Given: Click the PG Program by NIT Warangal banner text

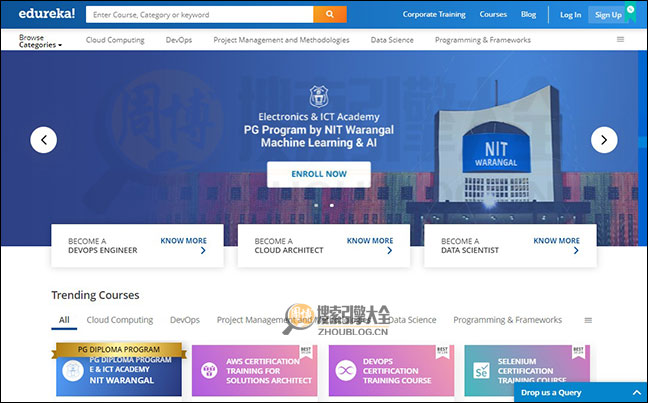Looking at the screenshot, I should tap(319, 130).
